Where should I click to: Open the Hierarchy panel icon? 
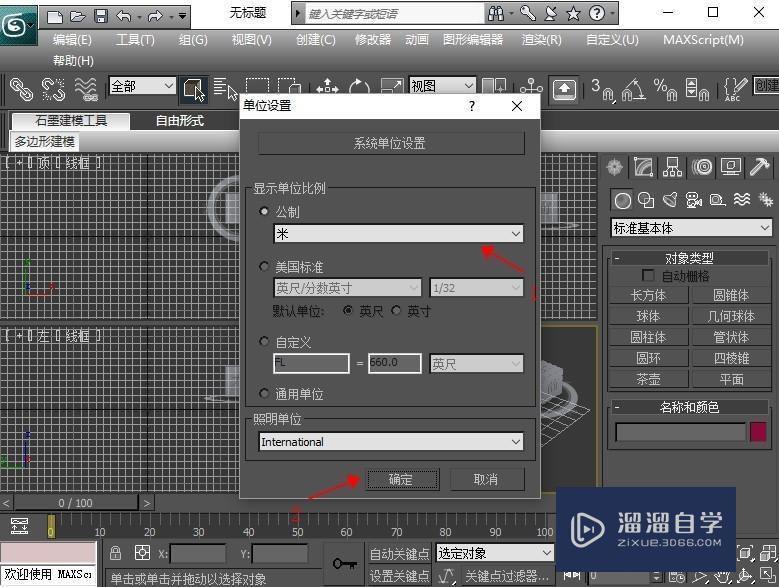672,167
